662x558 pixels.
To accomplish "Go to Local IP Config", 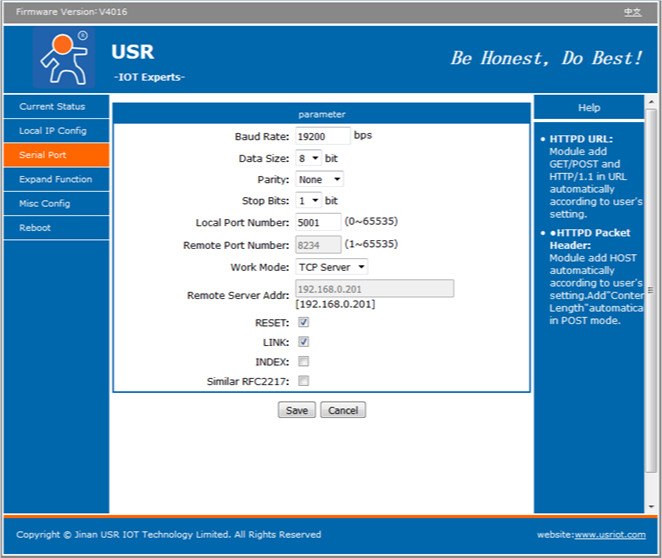I will [53, 131].
